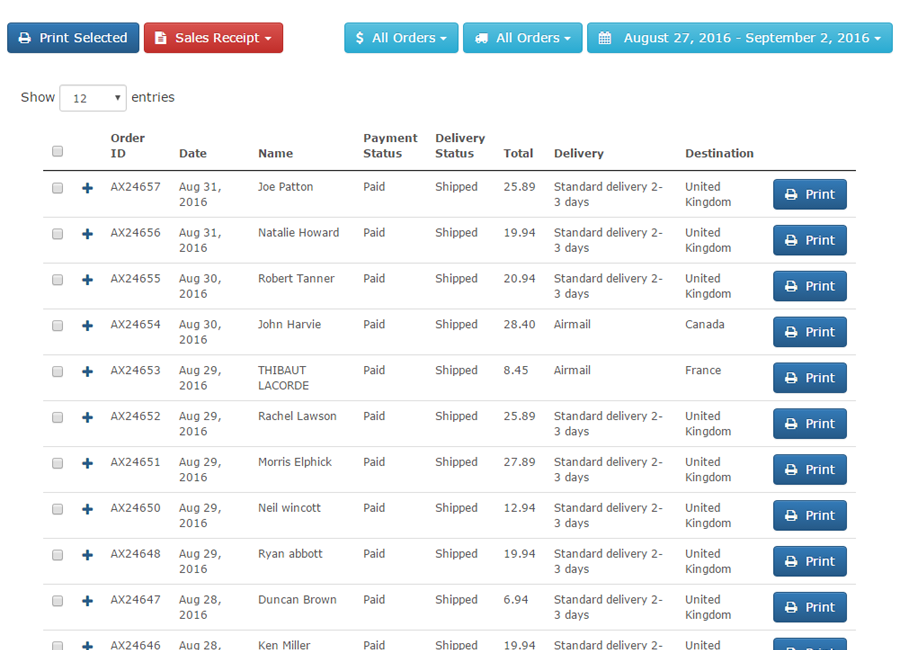Click plus icon beside order AX24654

pos(87,326)
